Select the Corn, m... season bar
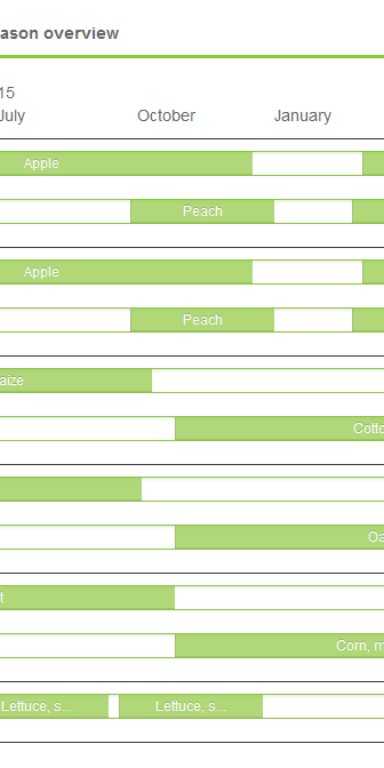 coord(280,646)
